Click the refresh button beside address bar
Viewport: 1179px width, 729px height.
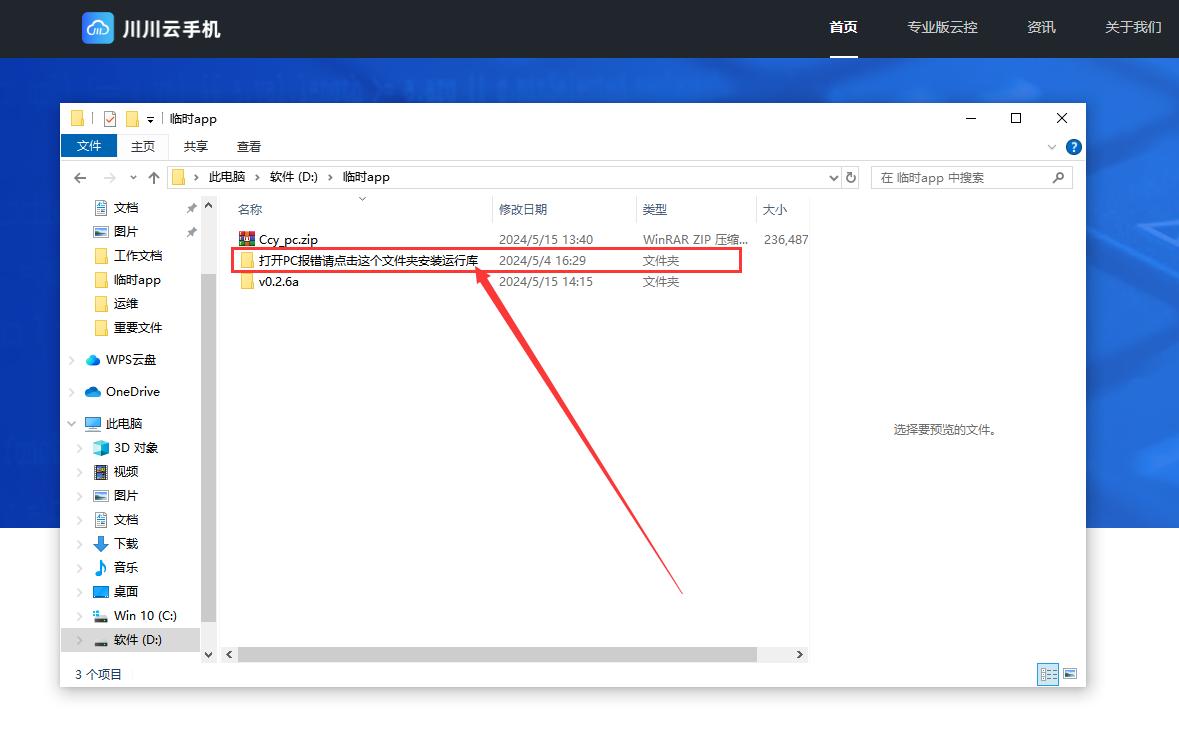point(851,177)
